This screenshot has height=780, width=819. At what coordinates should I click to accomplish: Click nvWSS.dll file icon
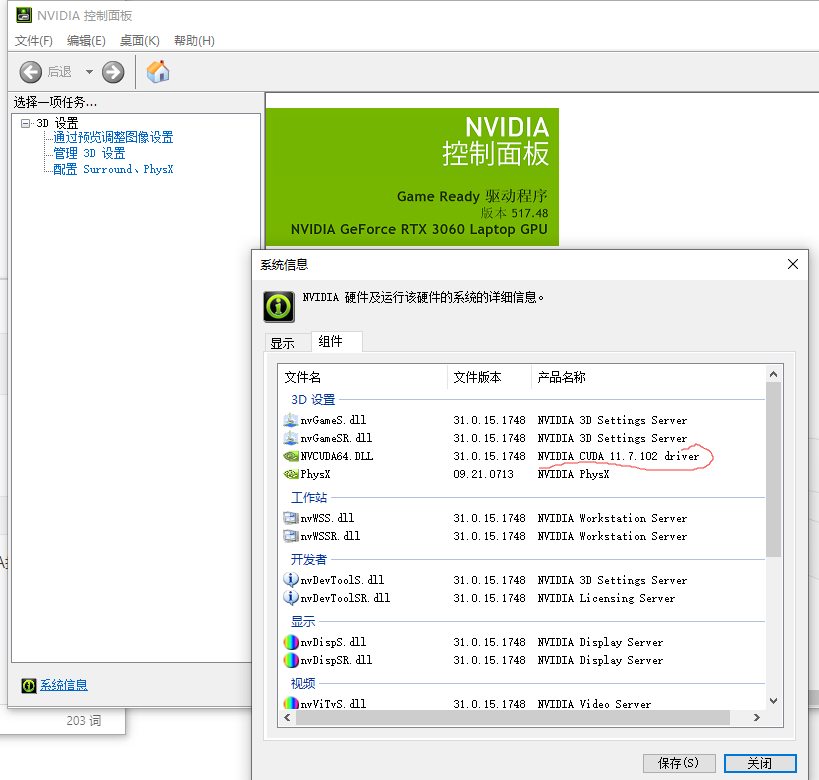[x=290, y=518]
